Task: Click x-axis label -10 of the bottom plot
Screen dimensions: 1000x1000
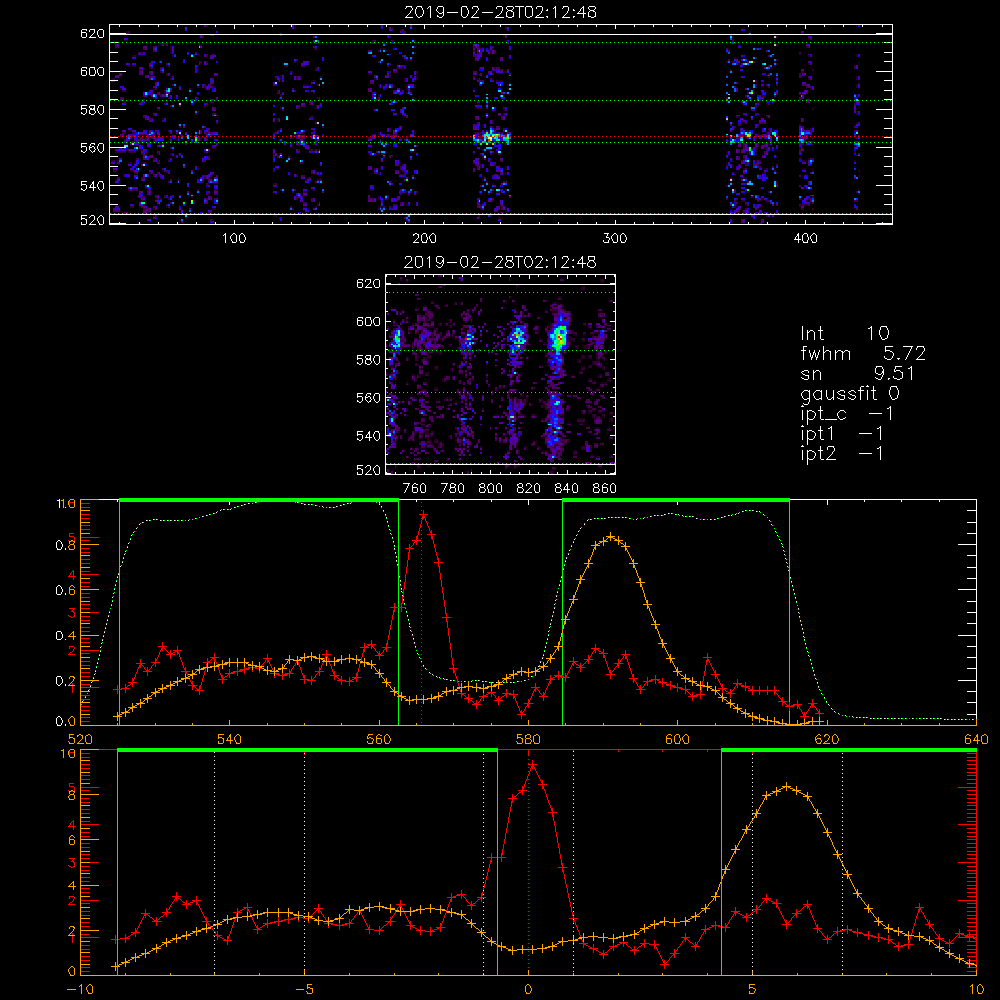Action: (x=80, y=990)
